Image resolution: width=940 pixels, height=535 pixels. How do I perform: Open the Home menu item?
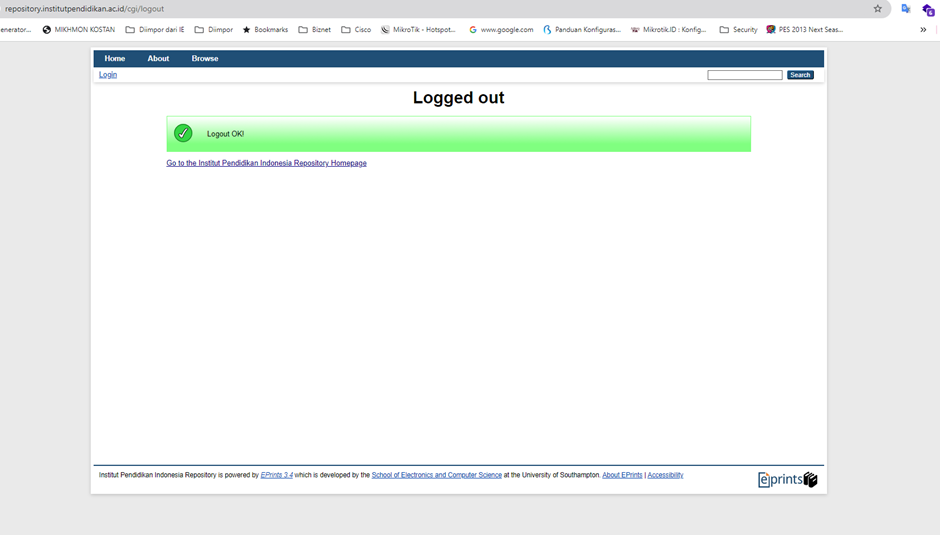coord(115,59)
